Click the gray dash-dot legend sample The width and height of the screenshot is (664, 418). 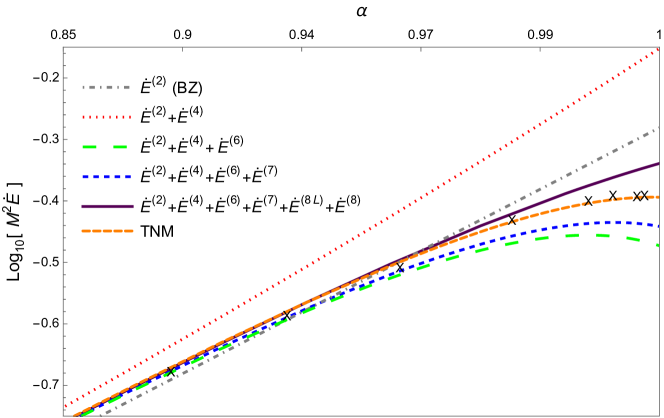pos(106,88)
